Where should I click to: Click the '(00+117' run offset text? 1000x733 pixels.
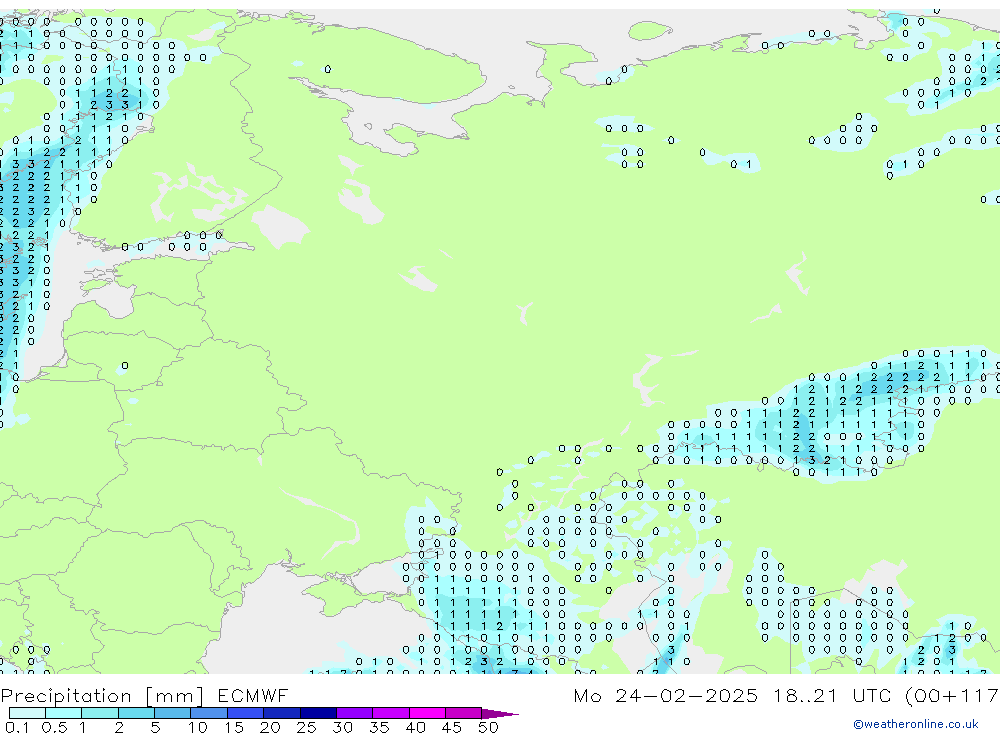point(952,695)
